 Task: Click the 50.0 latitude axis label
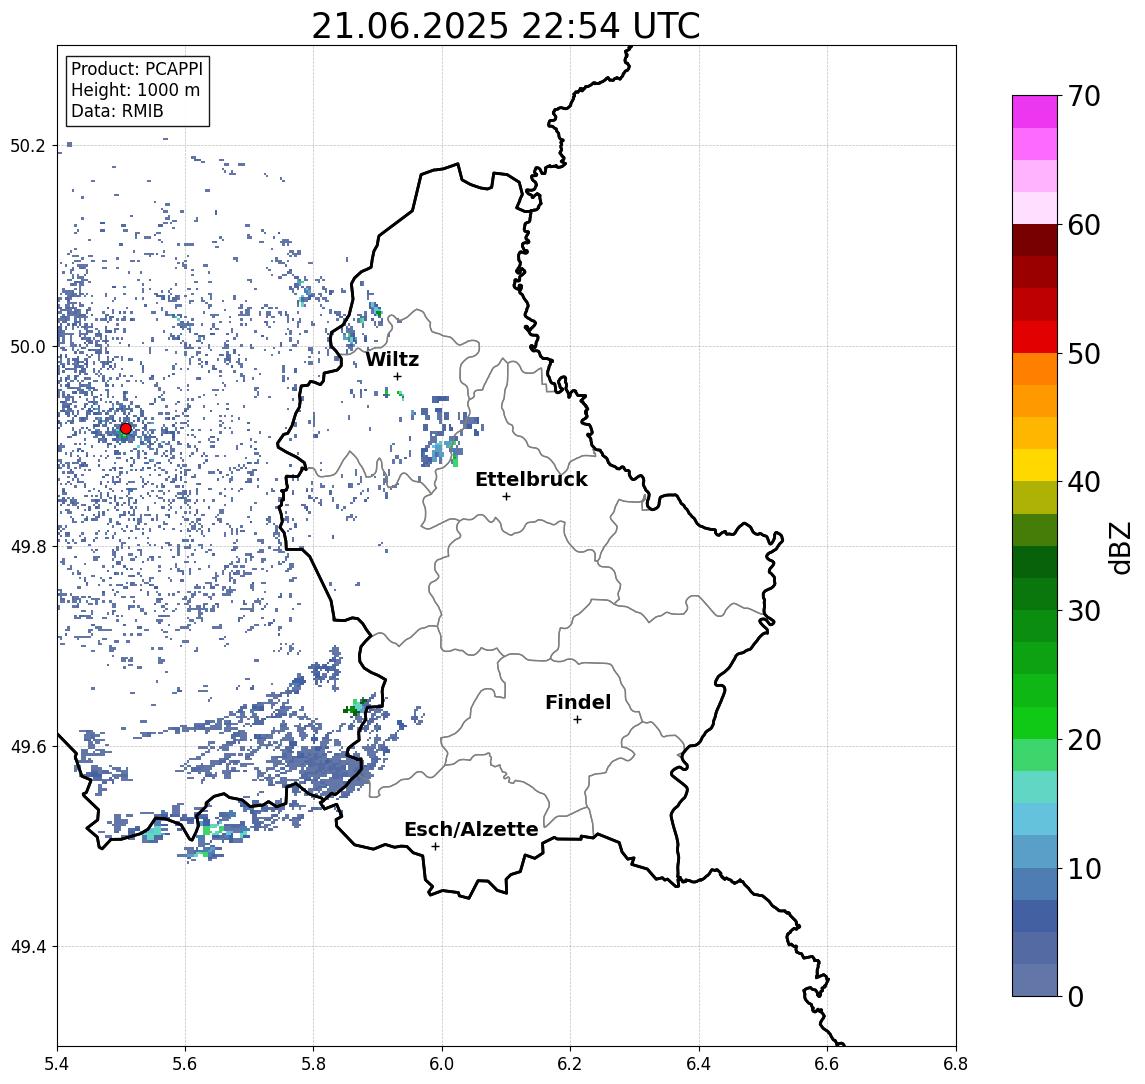click(27, 346)
